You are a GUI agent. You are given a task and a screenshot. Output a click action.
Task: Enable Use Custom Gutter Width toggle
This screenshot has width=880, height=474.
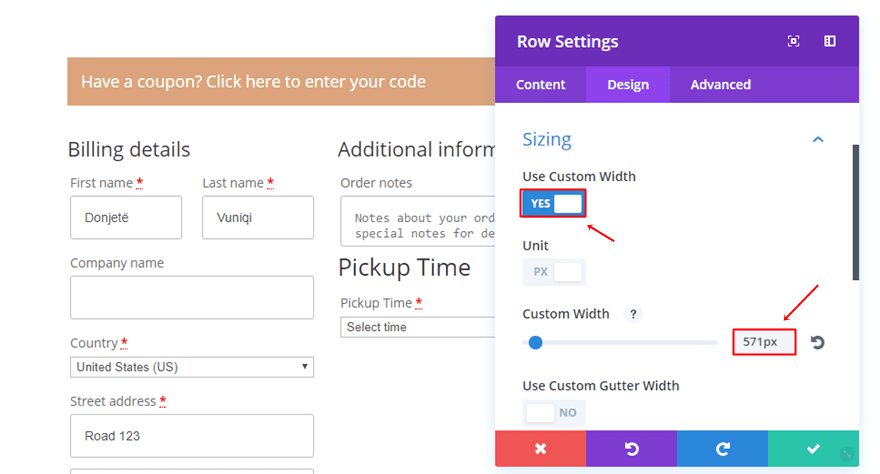(554, 412)
